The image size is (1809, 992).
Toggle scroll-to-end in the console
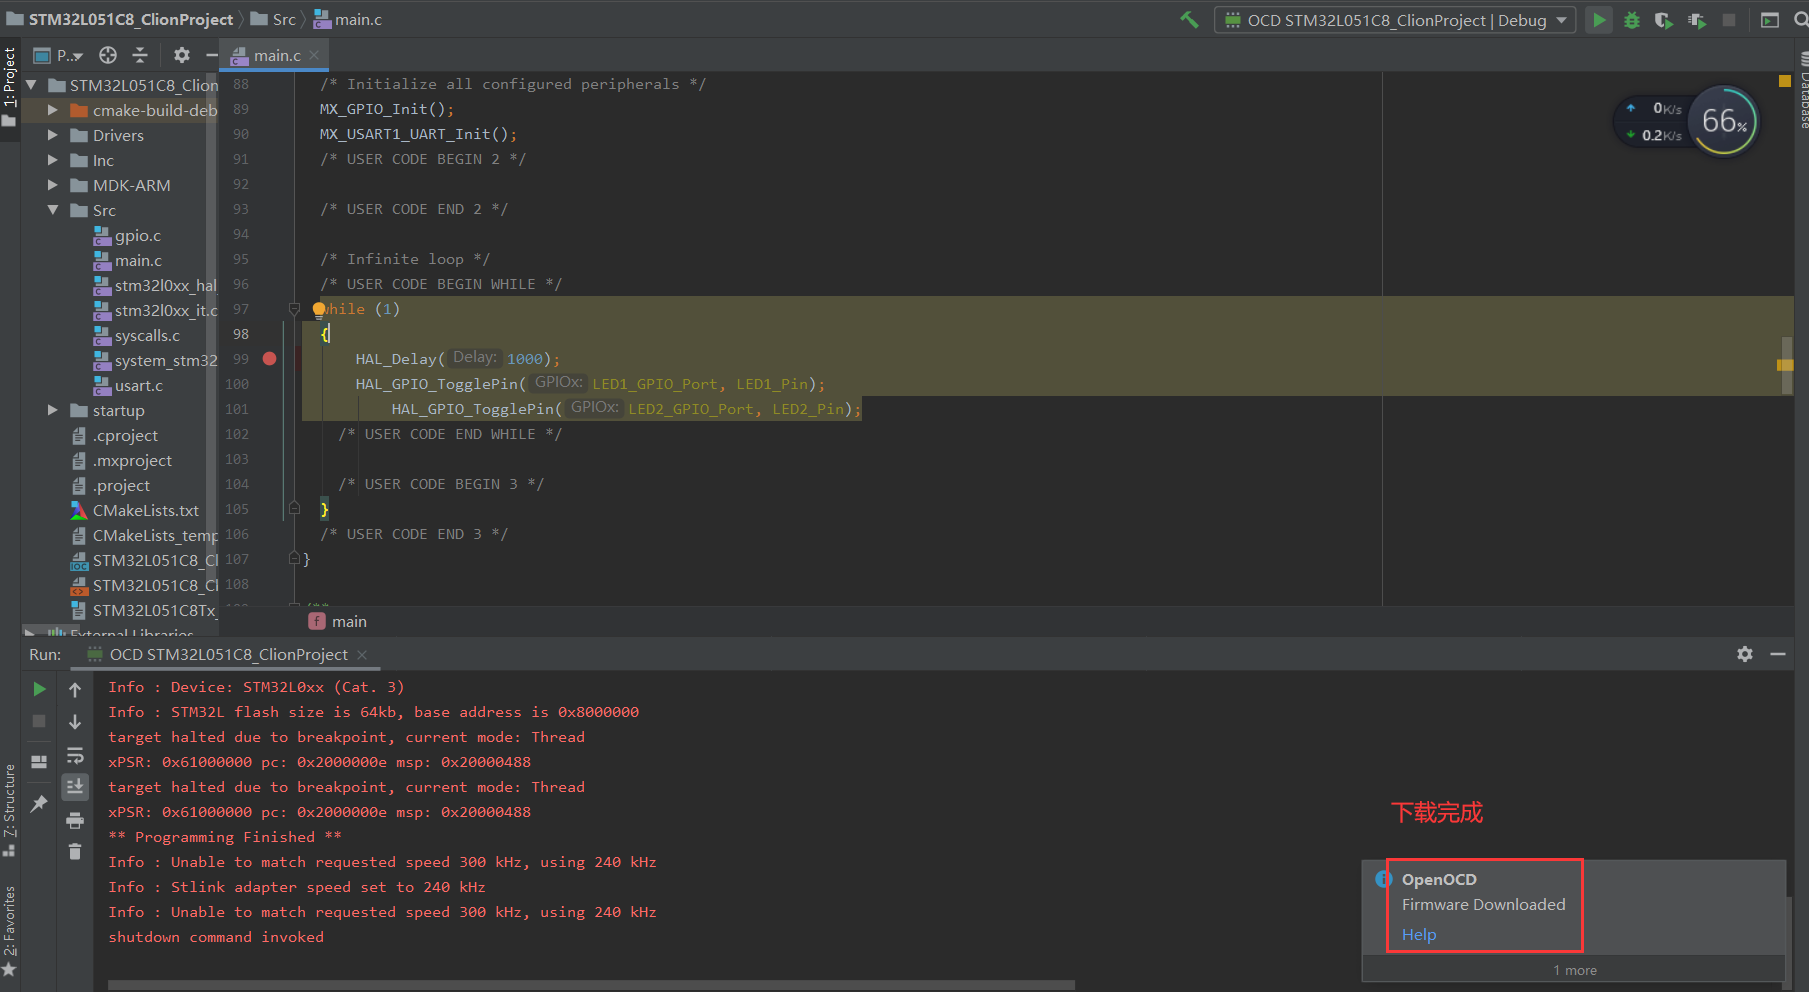tap(75, 786)
